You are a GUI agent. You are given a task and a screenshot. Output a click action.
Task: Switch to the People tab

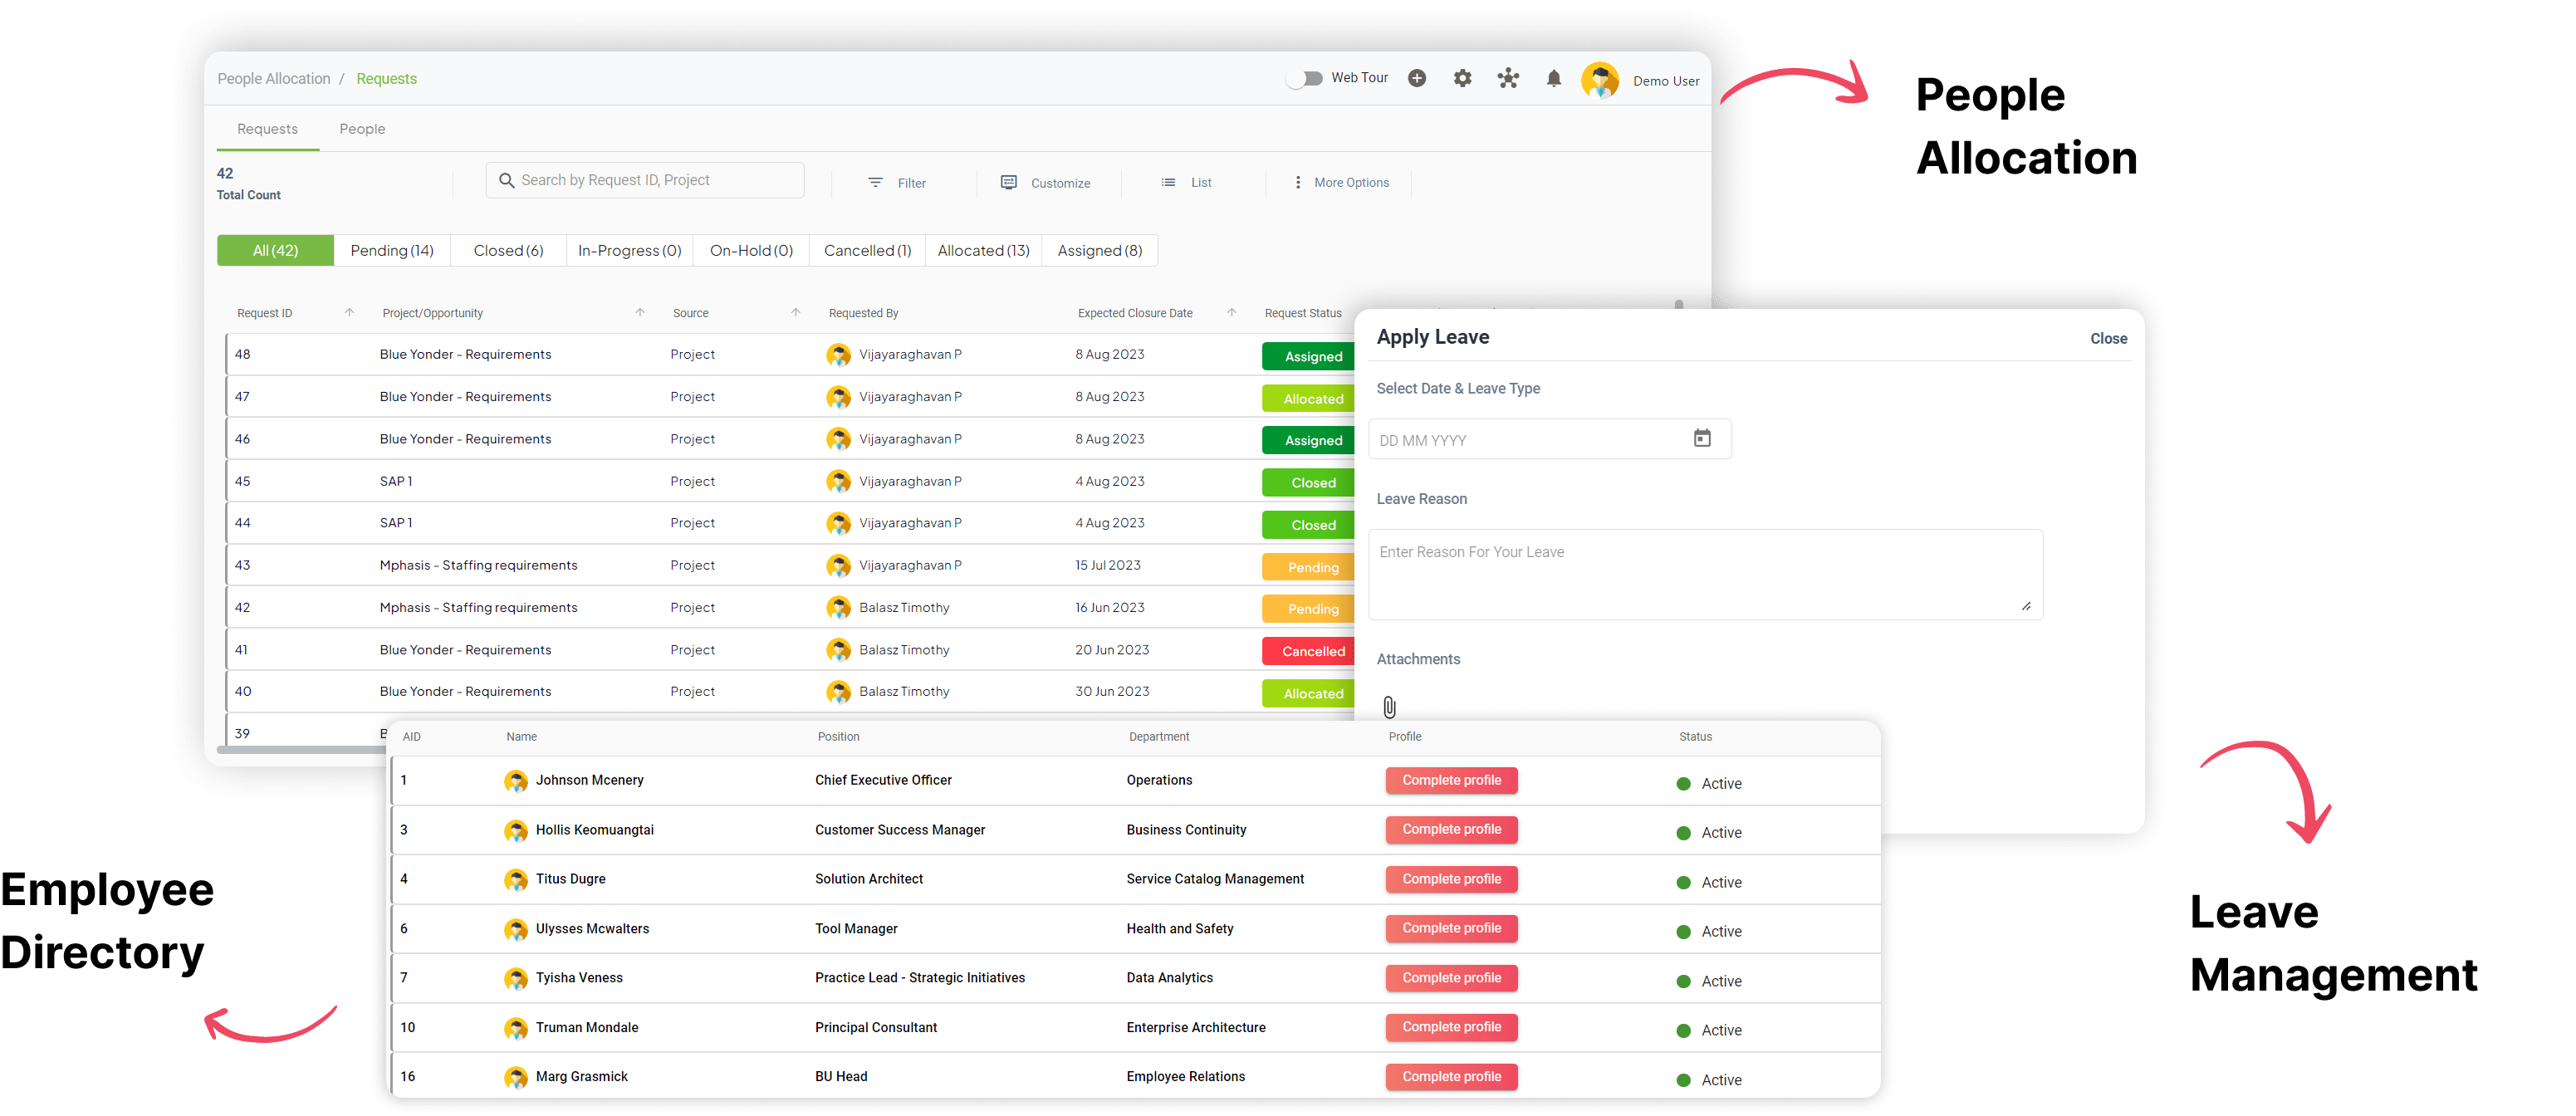tap(362, 128)
